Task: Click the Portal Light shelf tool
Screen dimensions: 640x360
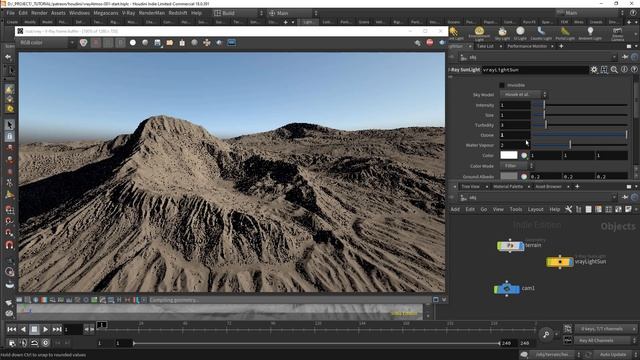Action: (x=565, y=33)
